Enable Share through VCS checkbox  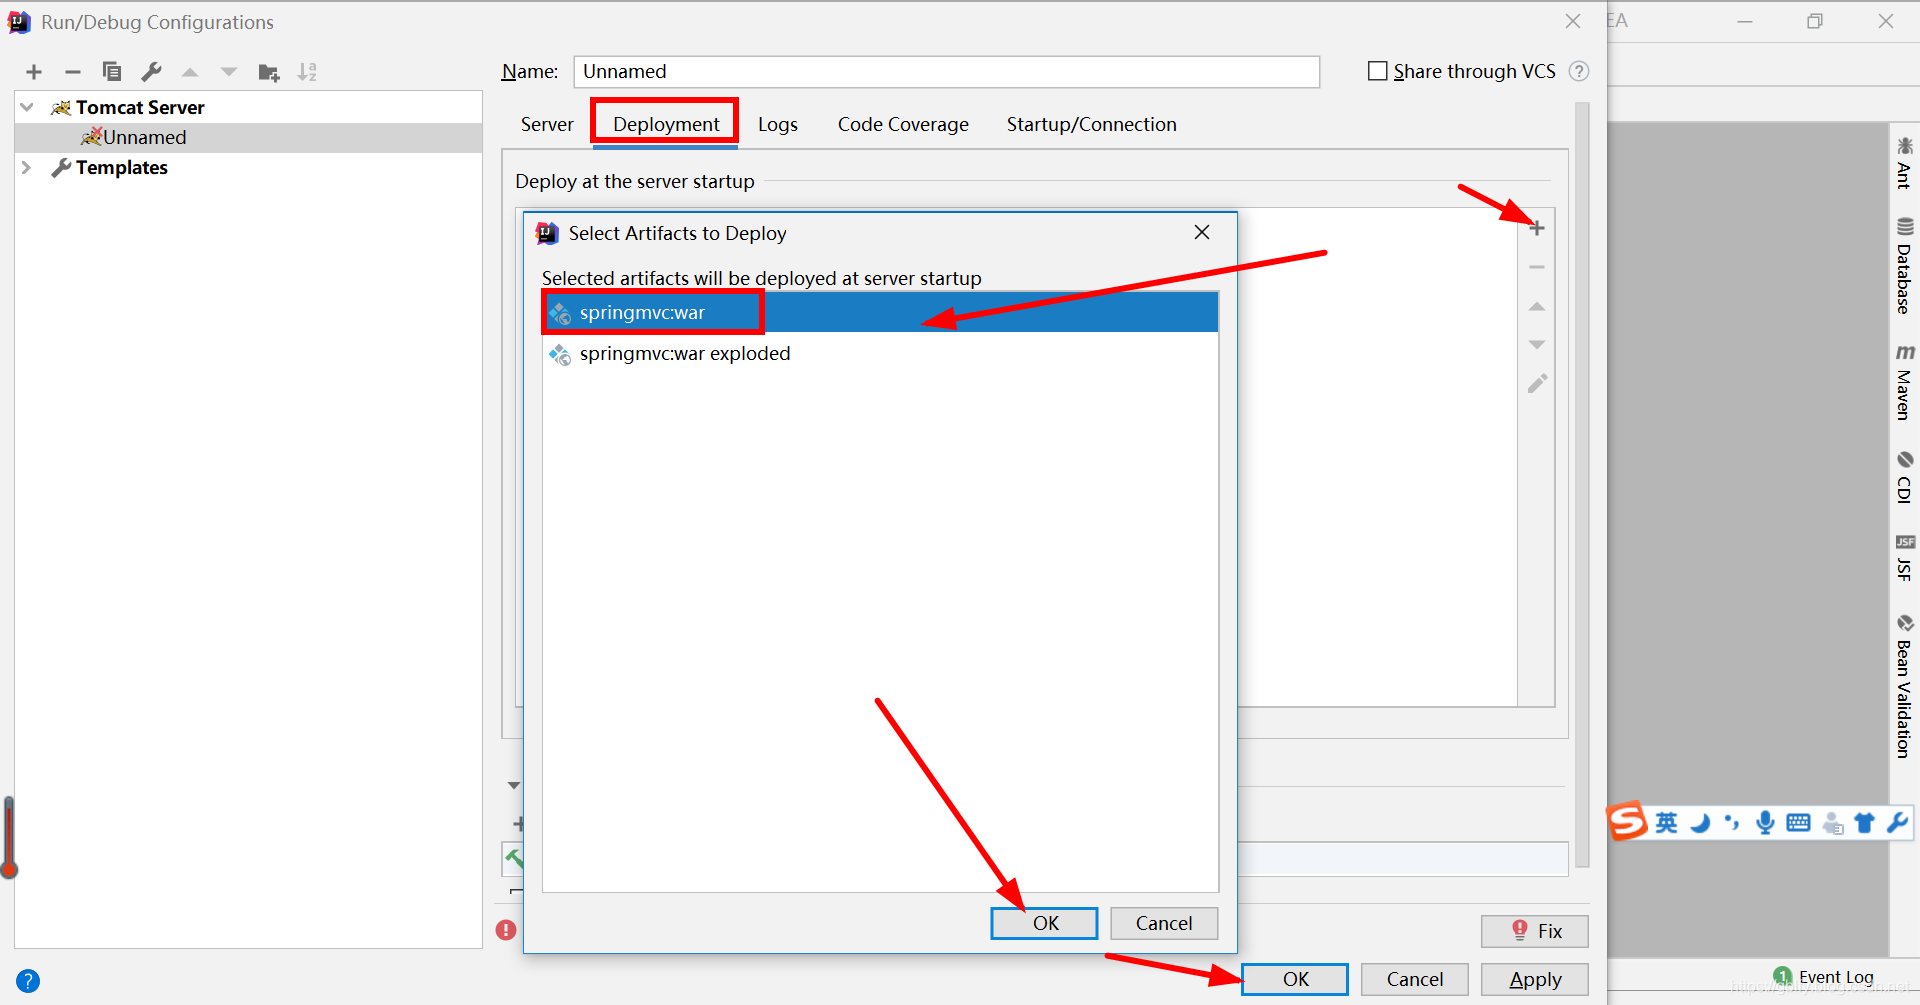(1377, 71)
